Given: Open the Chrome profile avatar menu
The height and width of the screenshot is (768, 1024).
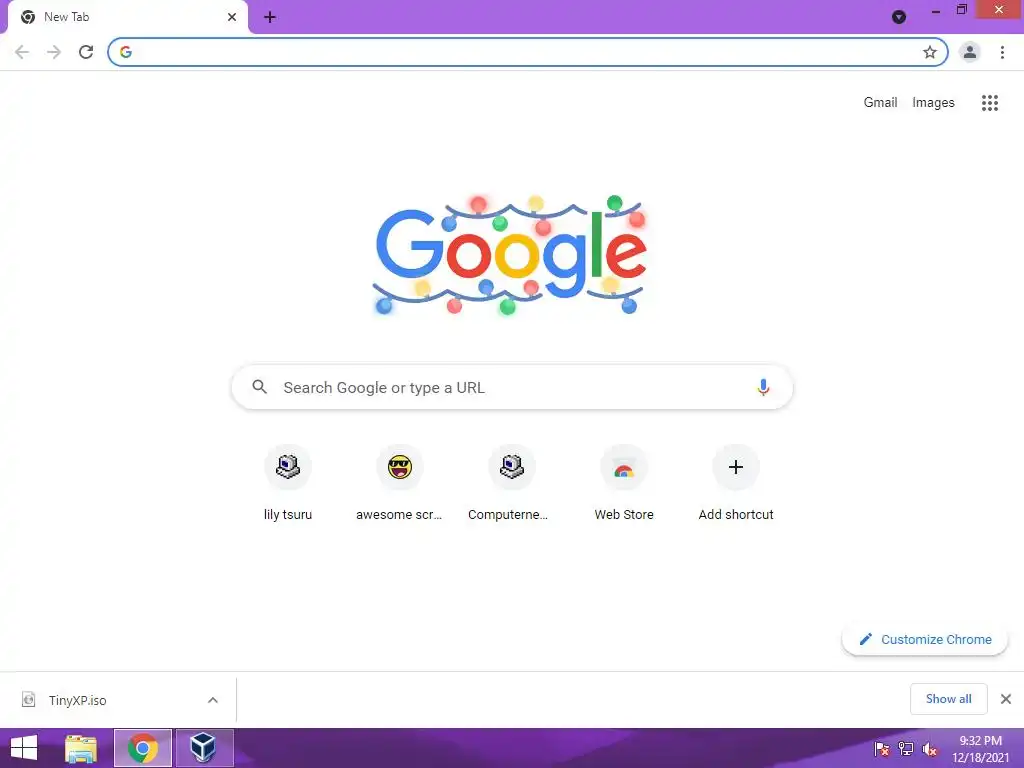Looking at the screenshot, I should pos(970,52).
